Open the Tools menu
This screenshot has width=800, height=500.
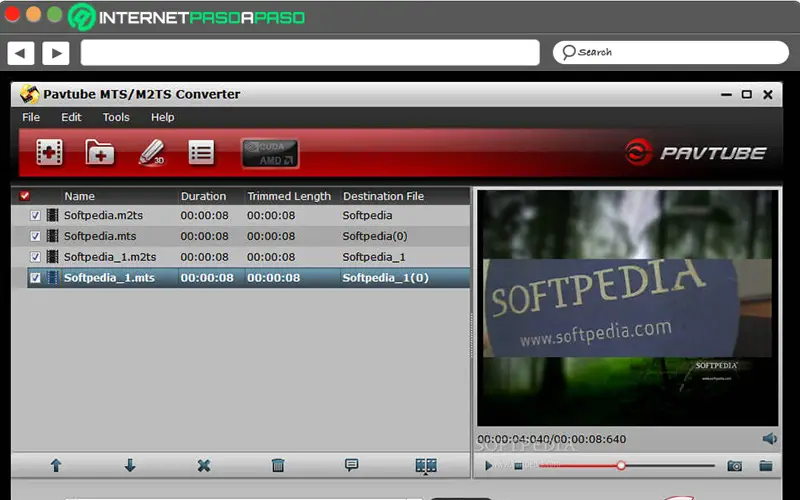pyautogui.click(x=116, y=117)
